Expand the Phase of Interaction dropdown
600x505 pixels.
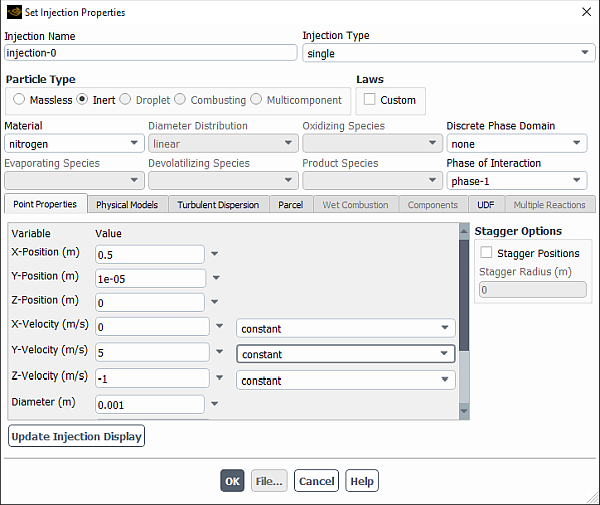pyautogui.click(x=516, y=181)
